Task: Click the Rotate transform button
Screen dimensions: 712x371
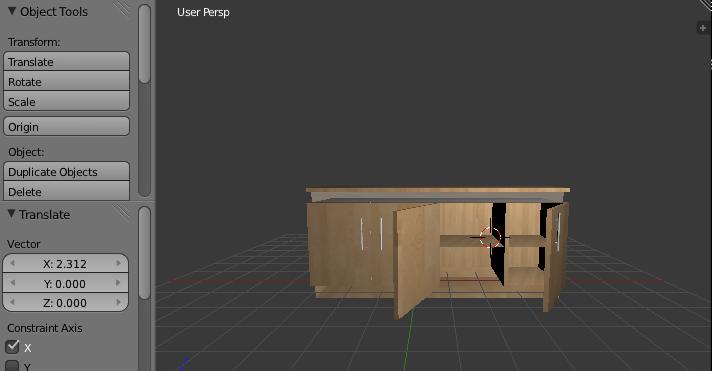Action: [x=66, y=81]
